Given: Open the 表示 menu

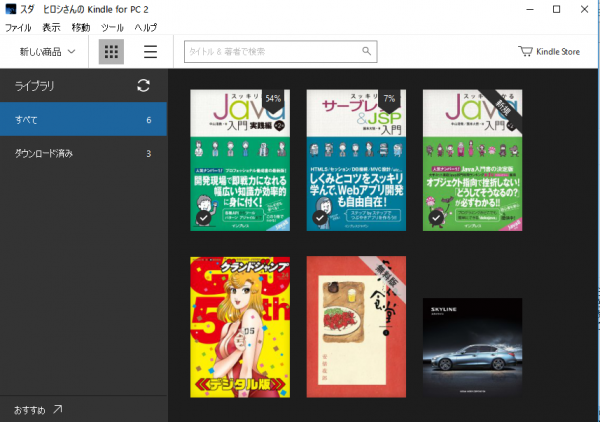Looking at the screenshot, I should tap(51, 28).
